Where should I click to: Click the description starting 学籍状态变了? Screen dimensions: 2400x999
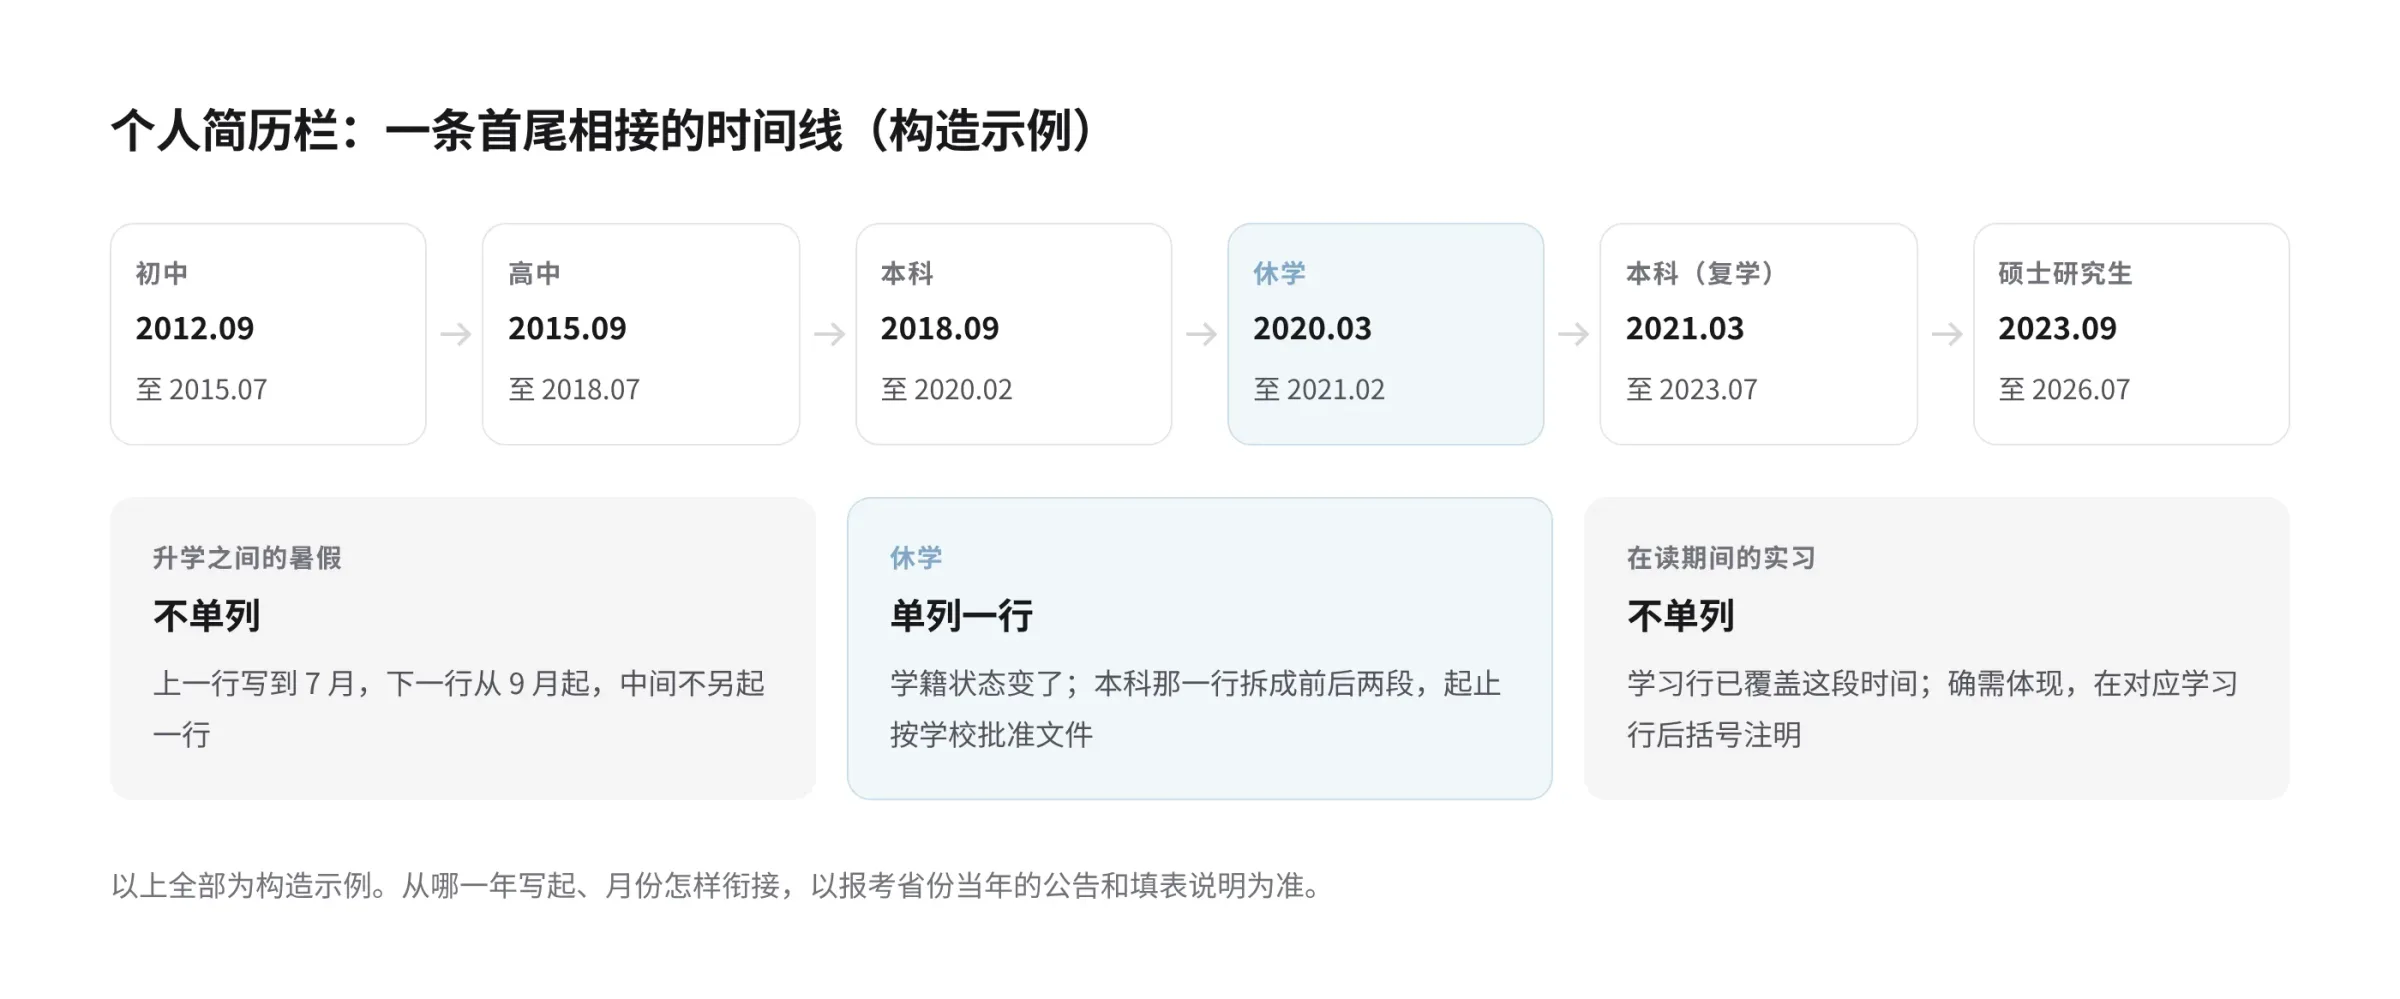pos(1196,709)
